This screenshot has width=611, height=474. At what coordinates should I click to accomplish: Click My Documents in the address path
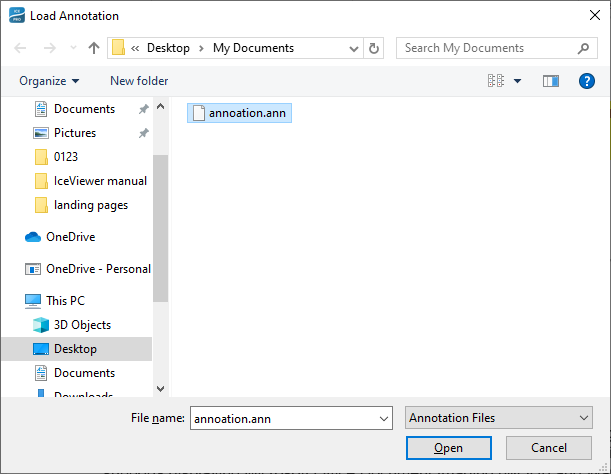point(253,48)
